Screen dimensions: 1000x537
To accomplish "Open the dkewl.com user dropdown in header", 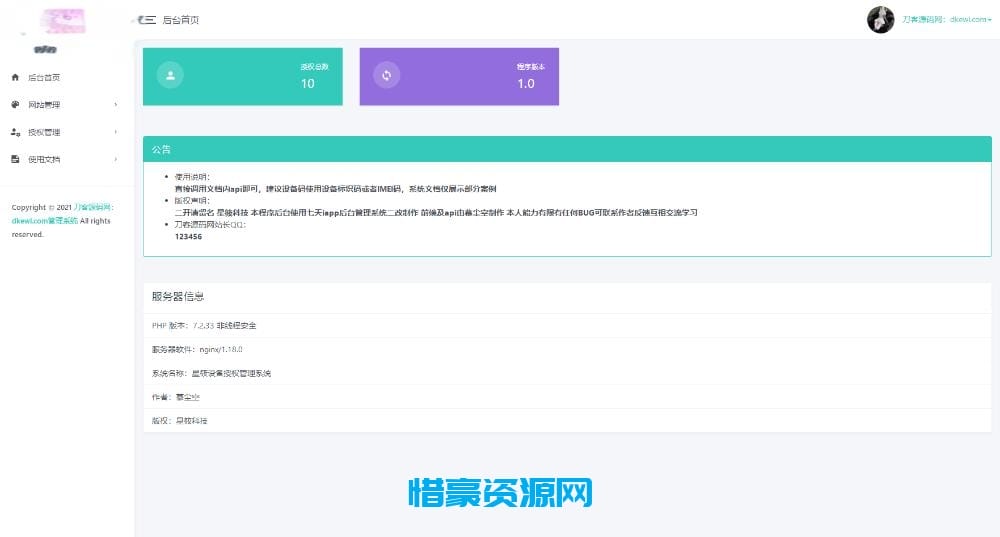I will [946, 20].
